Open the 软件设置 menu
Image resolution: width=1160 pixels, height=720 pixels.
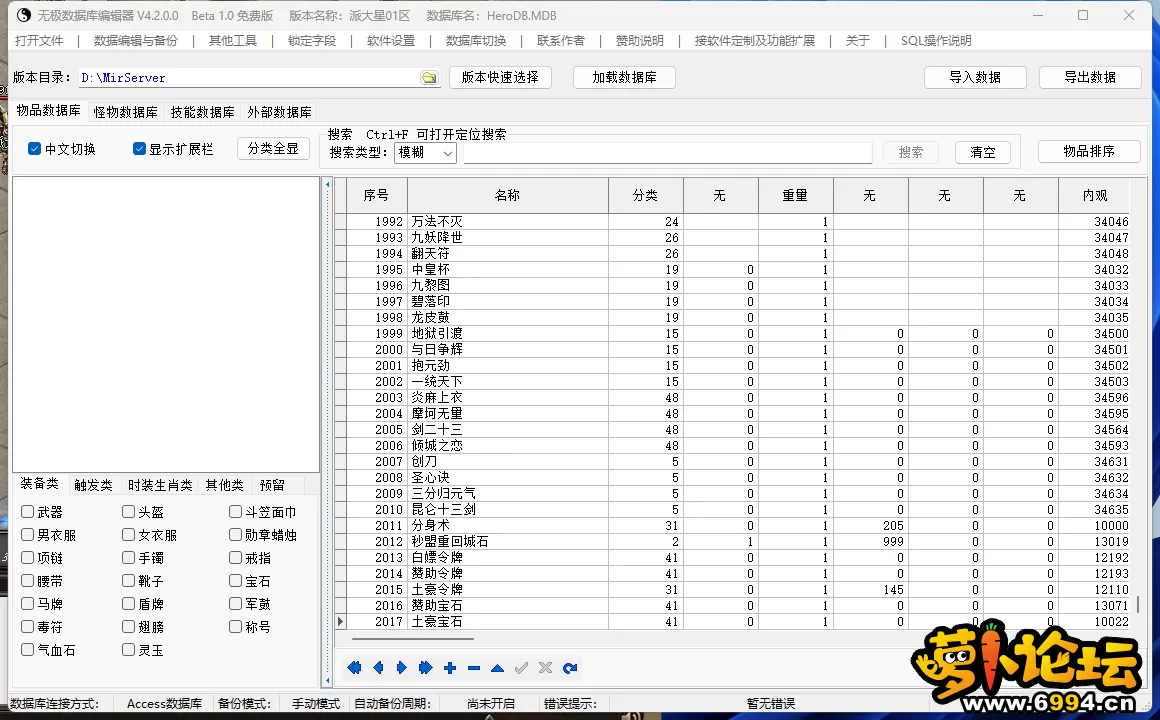391,41
